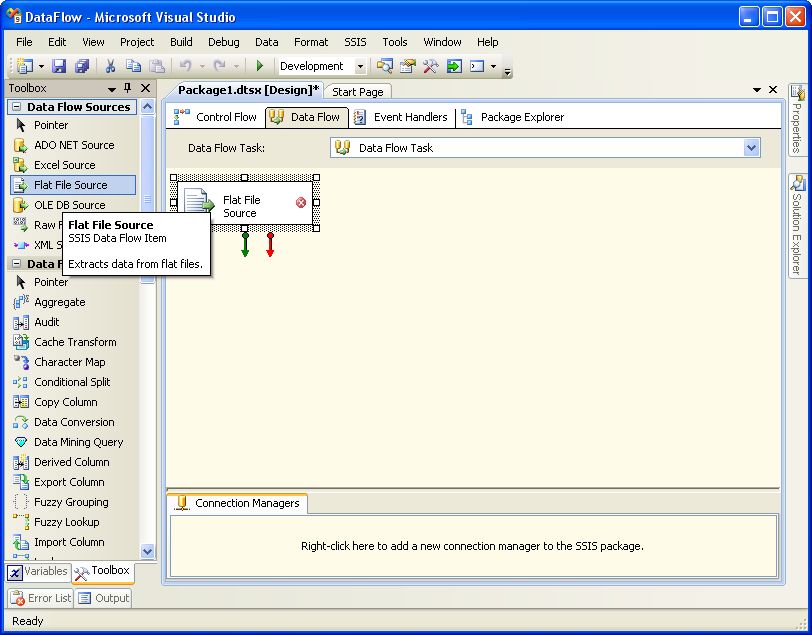The image size is (812, 635).
Task: Switch to the Control Flow tab
Action: pos(216,117)
